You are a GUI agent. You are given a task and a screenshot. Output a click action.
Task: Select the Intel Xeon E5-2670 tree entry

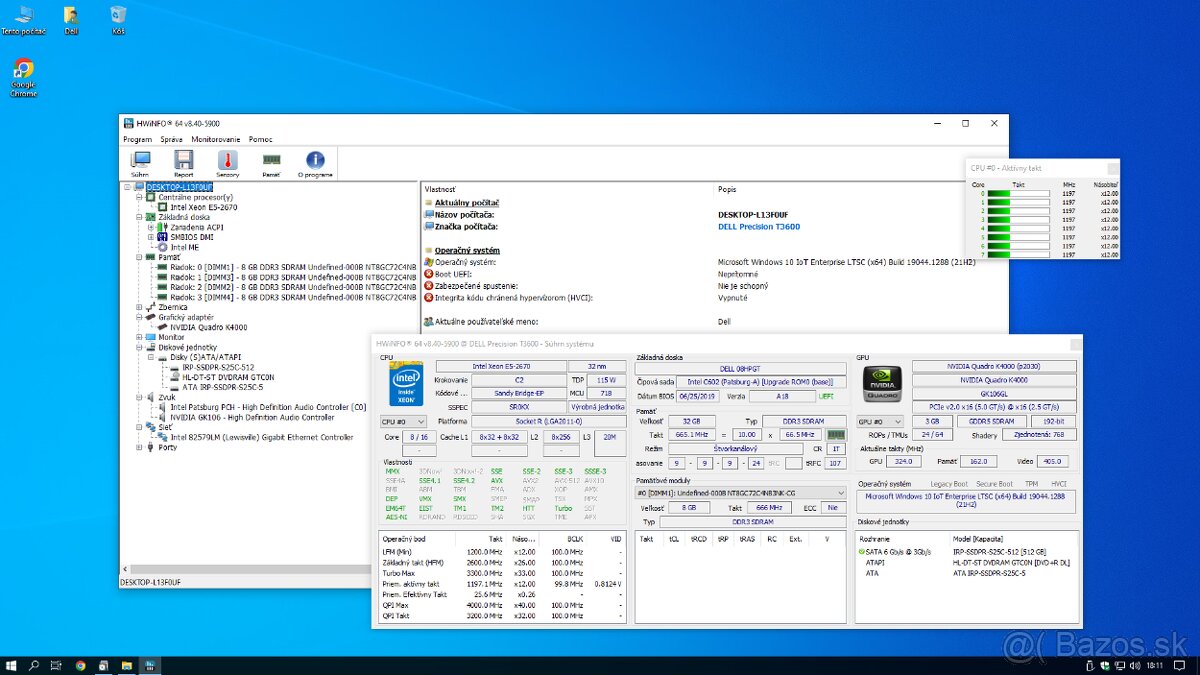(205, 206)
